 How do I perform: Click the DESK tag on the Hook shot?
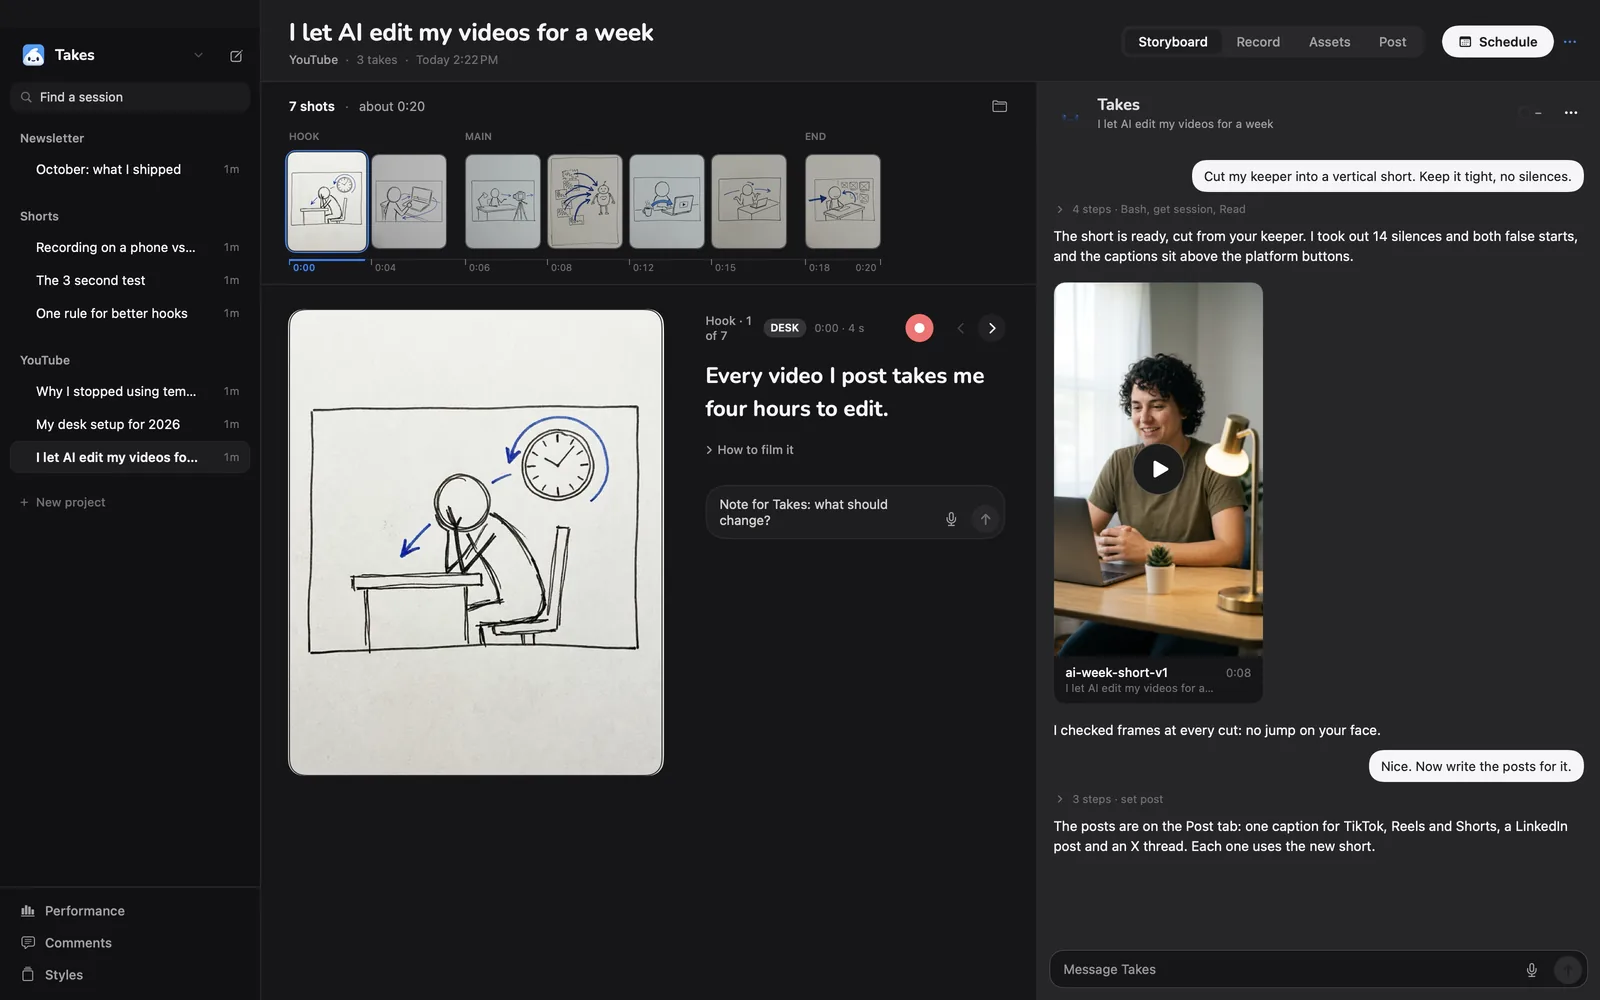click(784, 328)
